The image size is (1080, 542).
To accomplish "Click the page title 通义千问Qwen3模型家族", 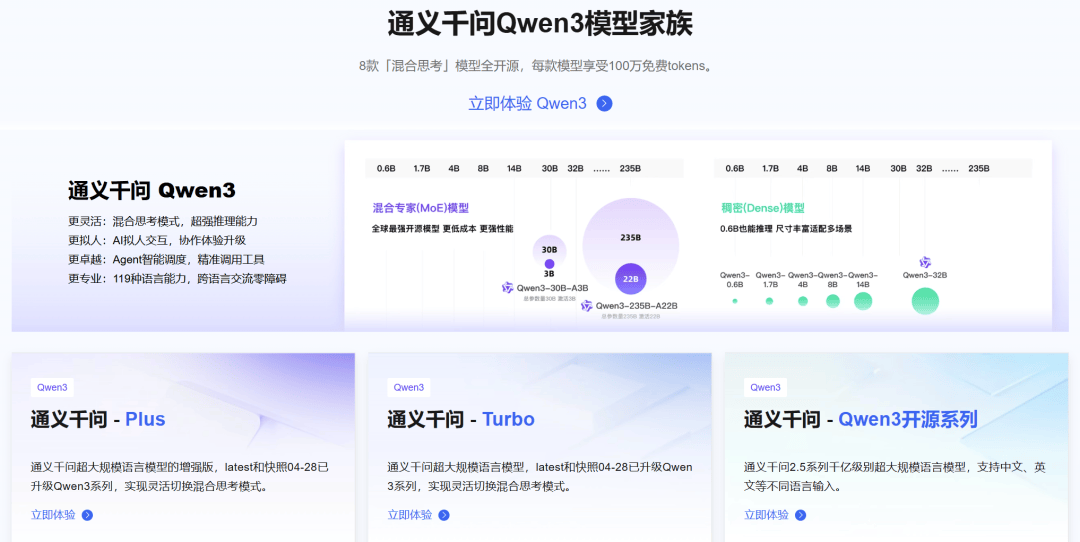I will [x=540, y=24].
